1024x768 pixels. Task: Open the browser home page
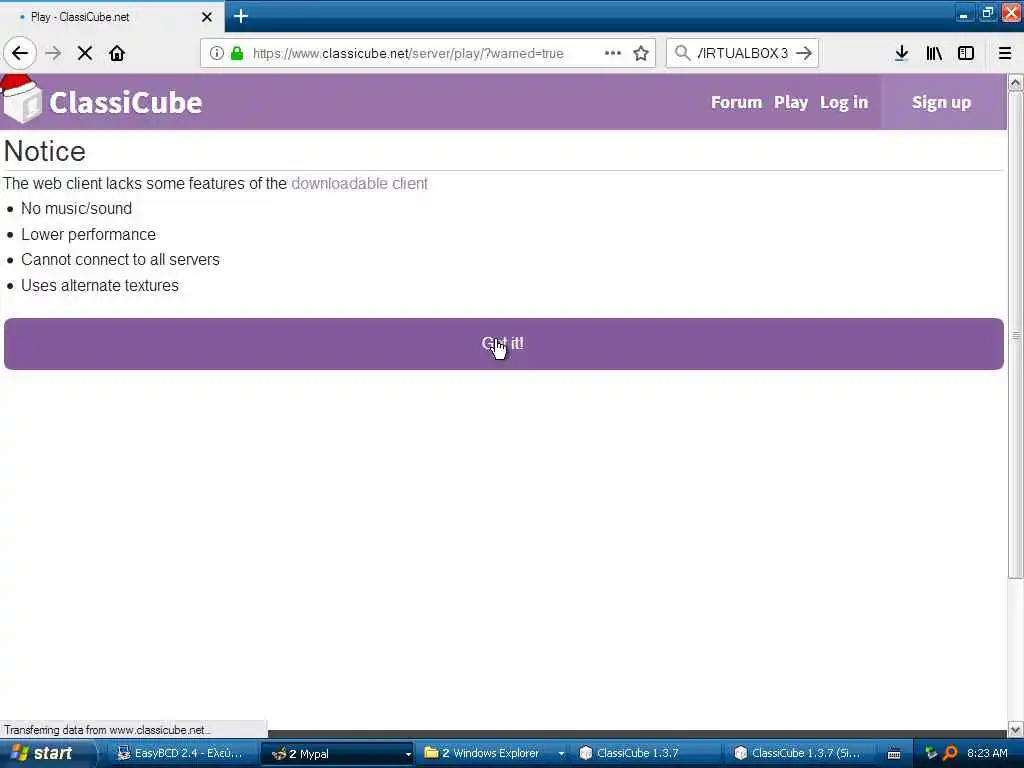[117, 54]
